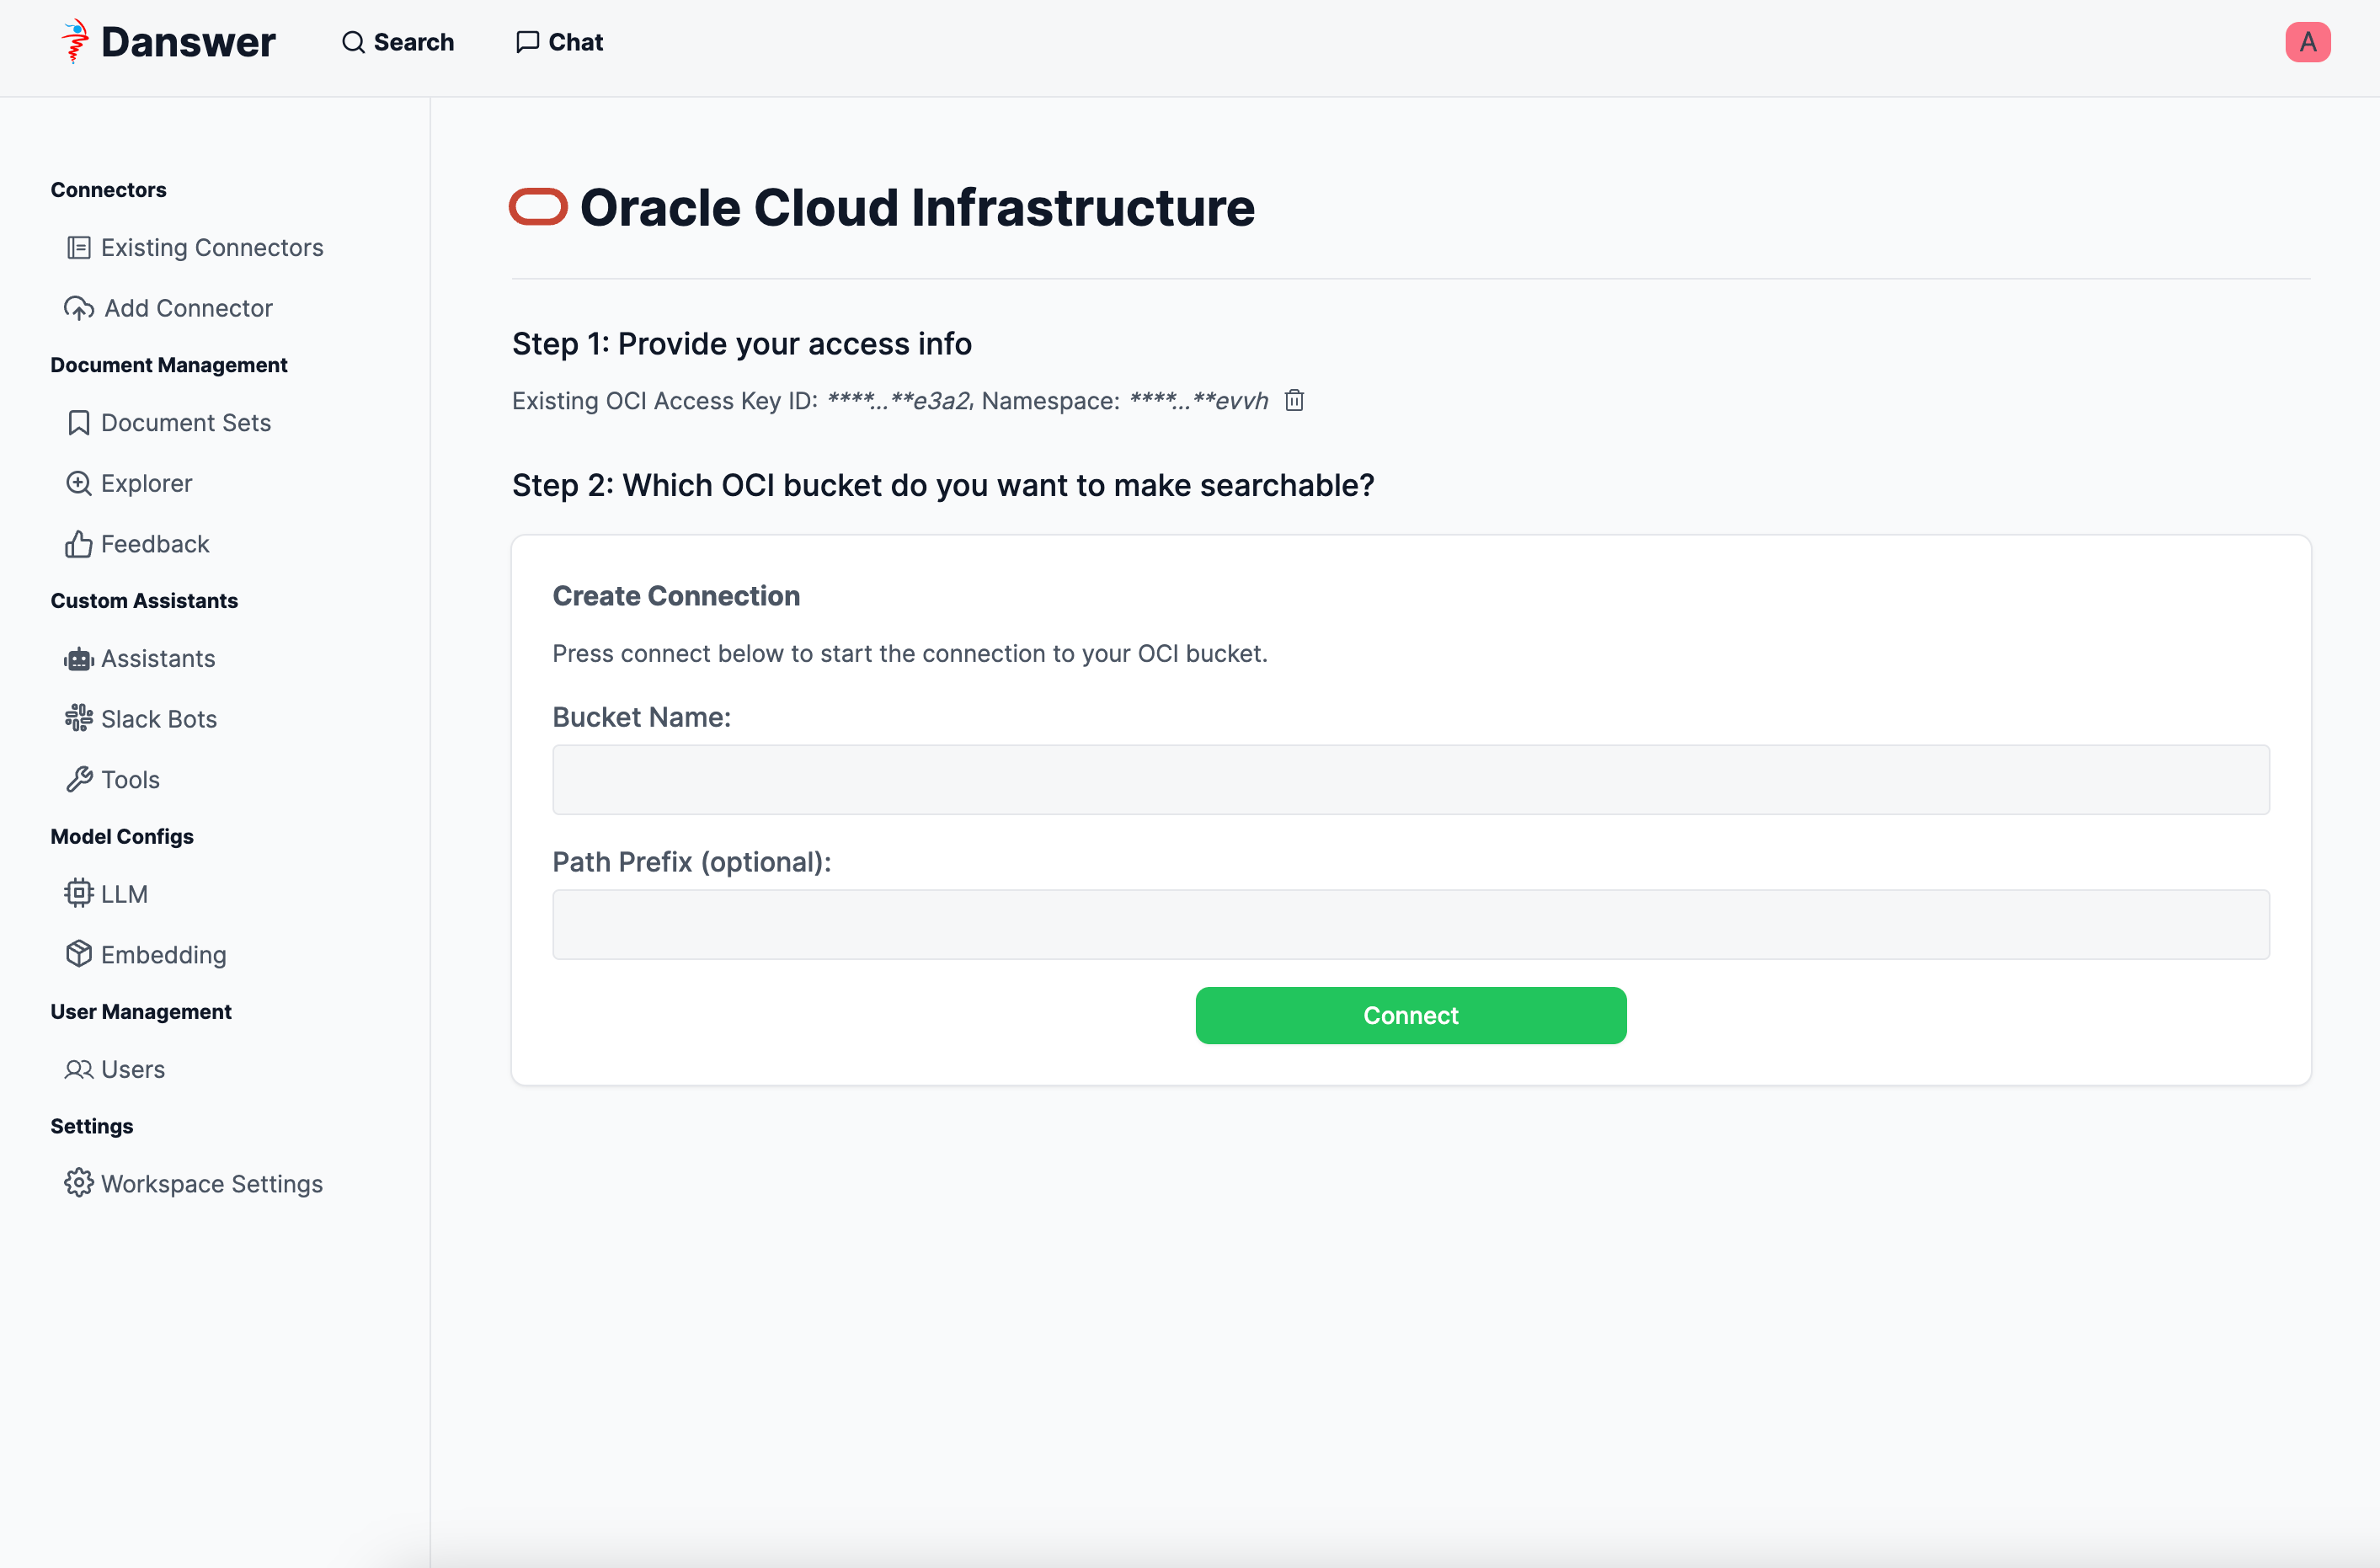This screenshot has width=2380, height=1568.
Task: Click the Workspace Settings gear icon
Action: click(x=79, y=1184)
